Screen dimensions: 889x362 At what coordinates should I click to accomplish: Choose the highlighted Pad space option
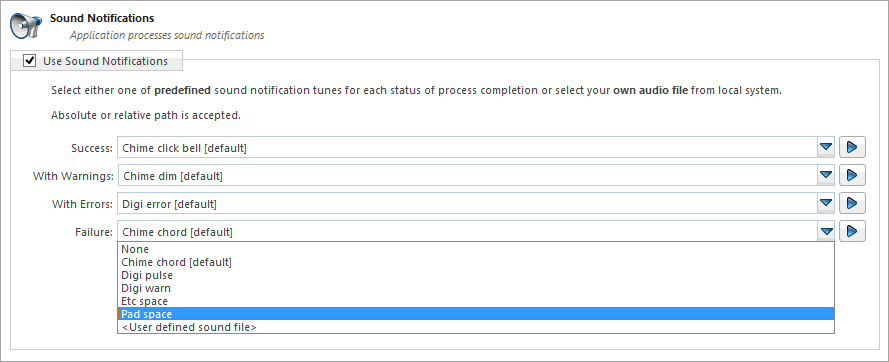[476, 314]
